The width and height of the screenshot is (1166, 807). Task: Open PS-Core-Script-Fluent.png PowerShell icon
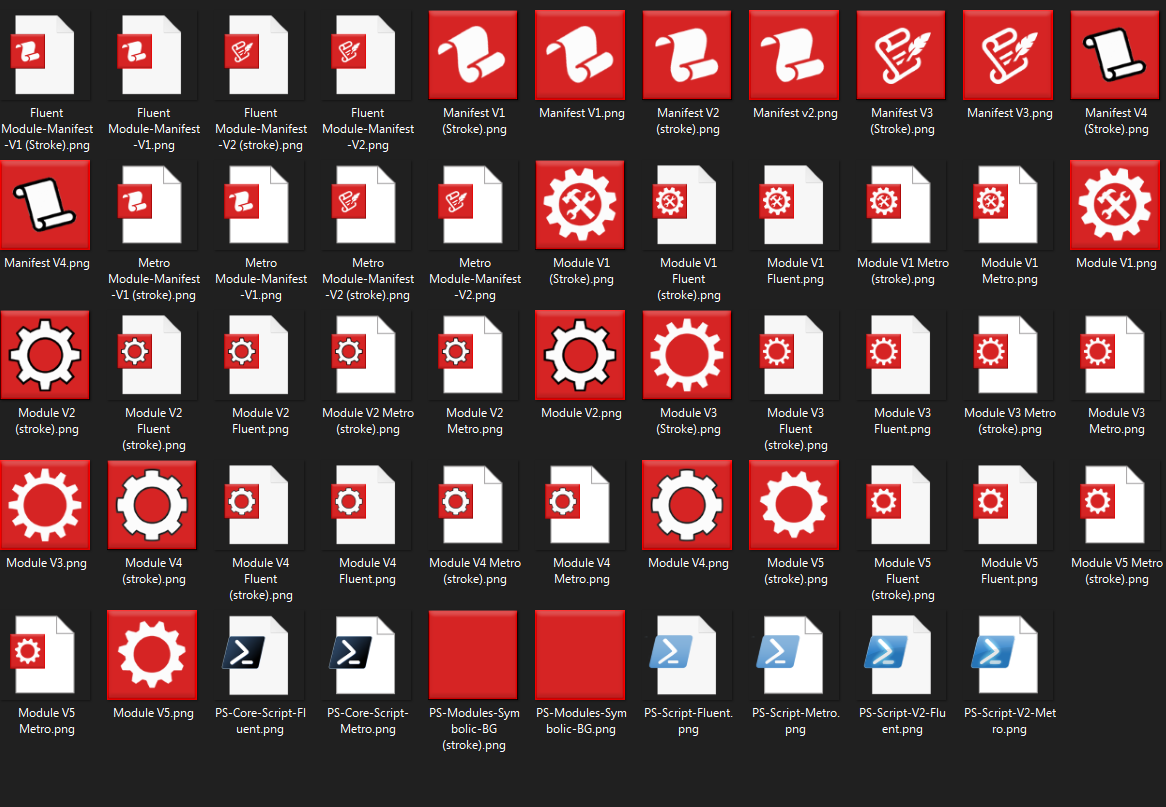(259, 654)
